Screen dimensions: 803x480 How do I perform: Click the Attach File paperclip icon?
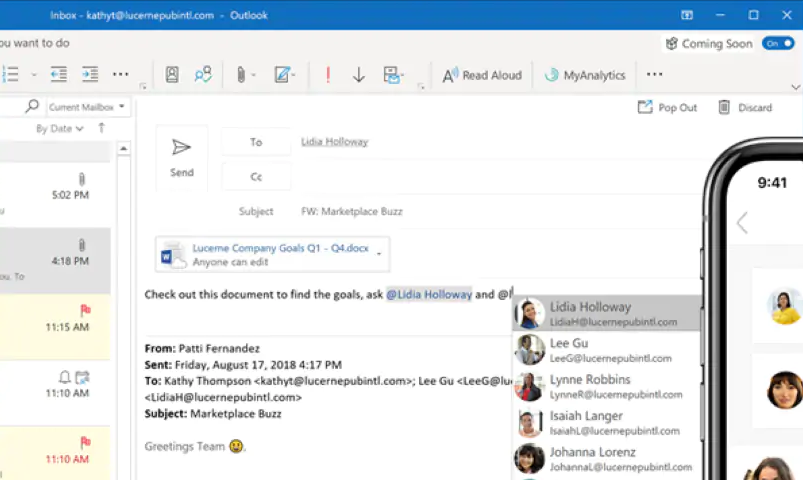click(x=241, y=75)
